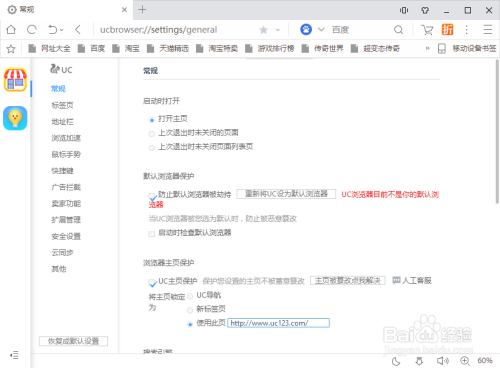Screen dimensions: 500x368
Task: Open 淘宝 bookmark
Action: (x=126, y=49)
